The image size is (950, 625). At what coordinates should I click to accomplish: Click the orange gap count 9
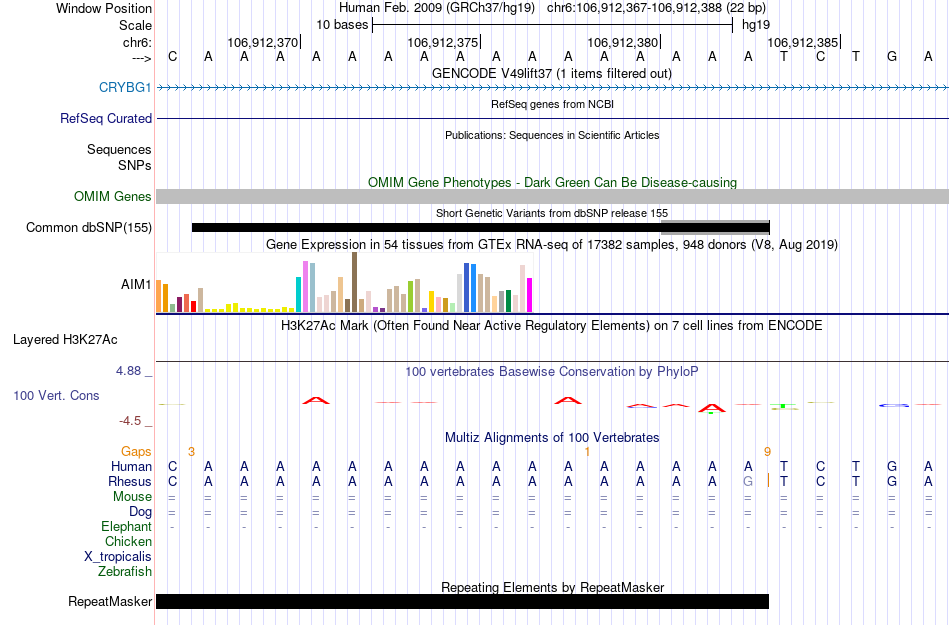click(x=767, y=452)
